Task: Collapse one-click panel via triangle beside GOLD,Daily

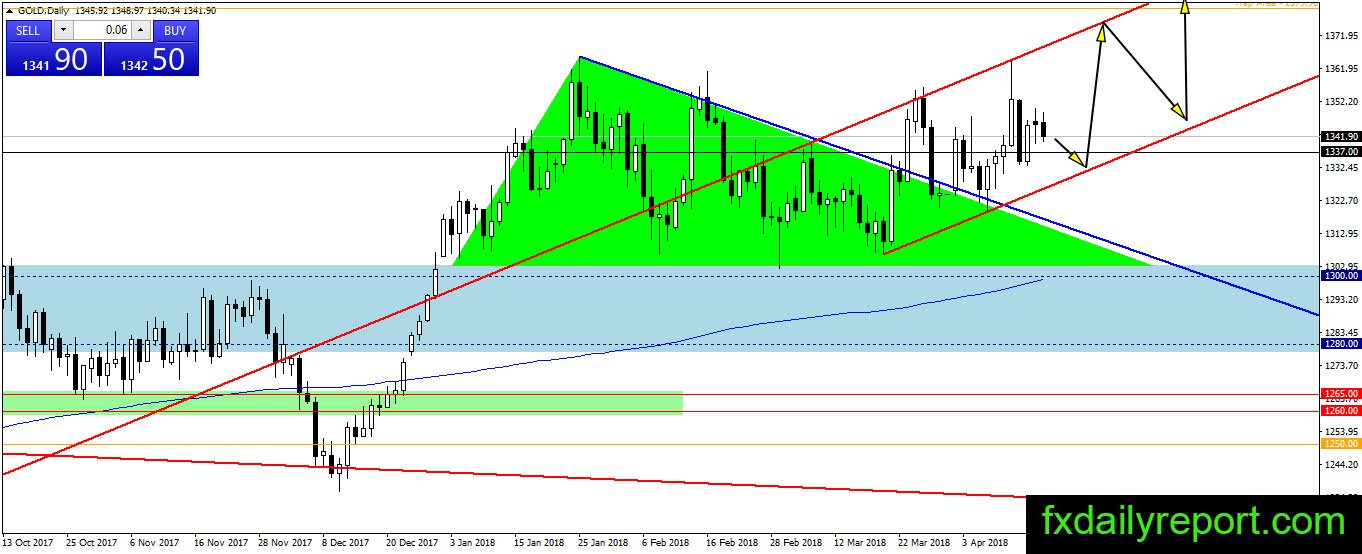Action: pyautogui.click(x=10, y=9)
